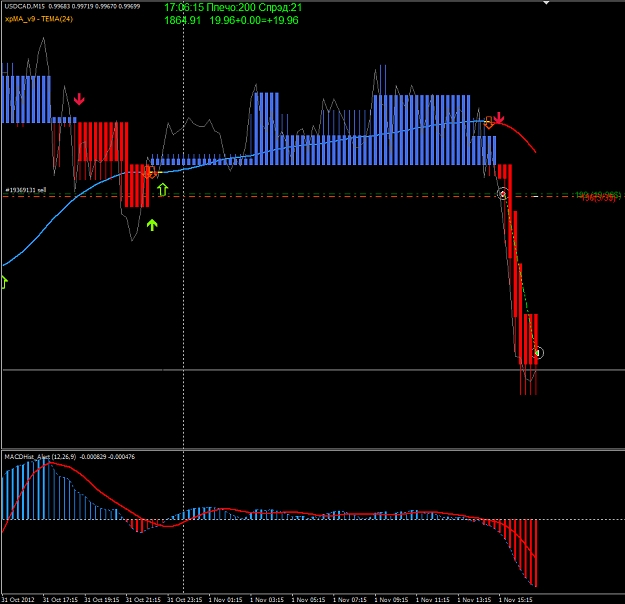Click the '1 Nov 11:15' time axis label
The height and width of the screenshot is (604, 625).
pyautogui.click(x=432, y=600)
